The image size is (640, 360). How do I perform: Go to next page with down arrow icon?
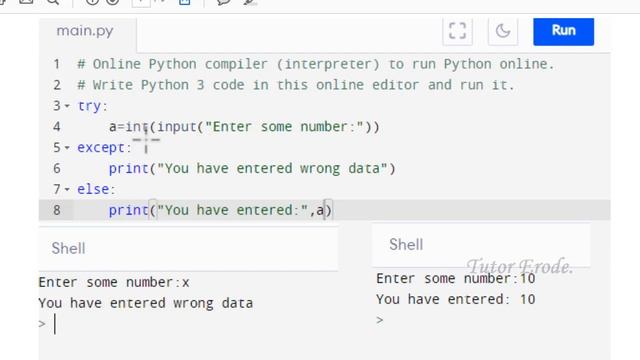[x=113, y=2]
